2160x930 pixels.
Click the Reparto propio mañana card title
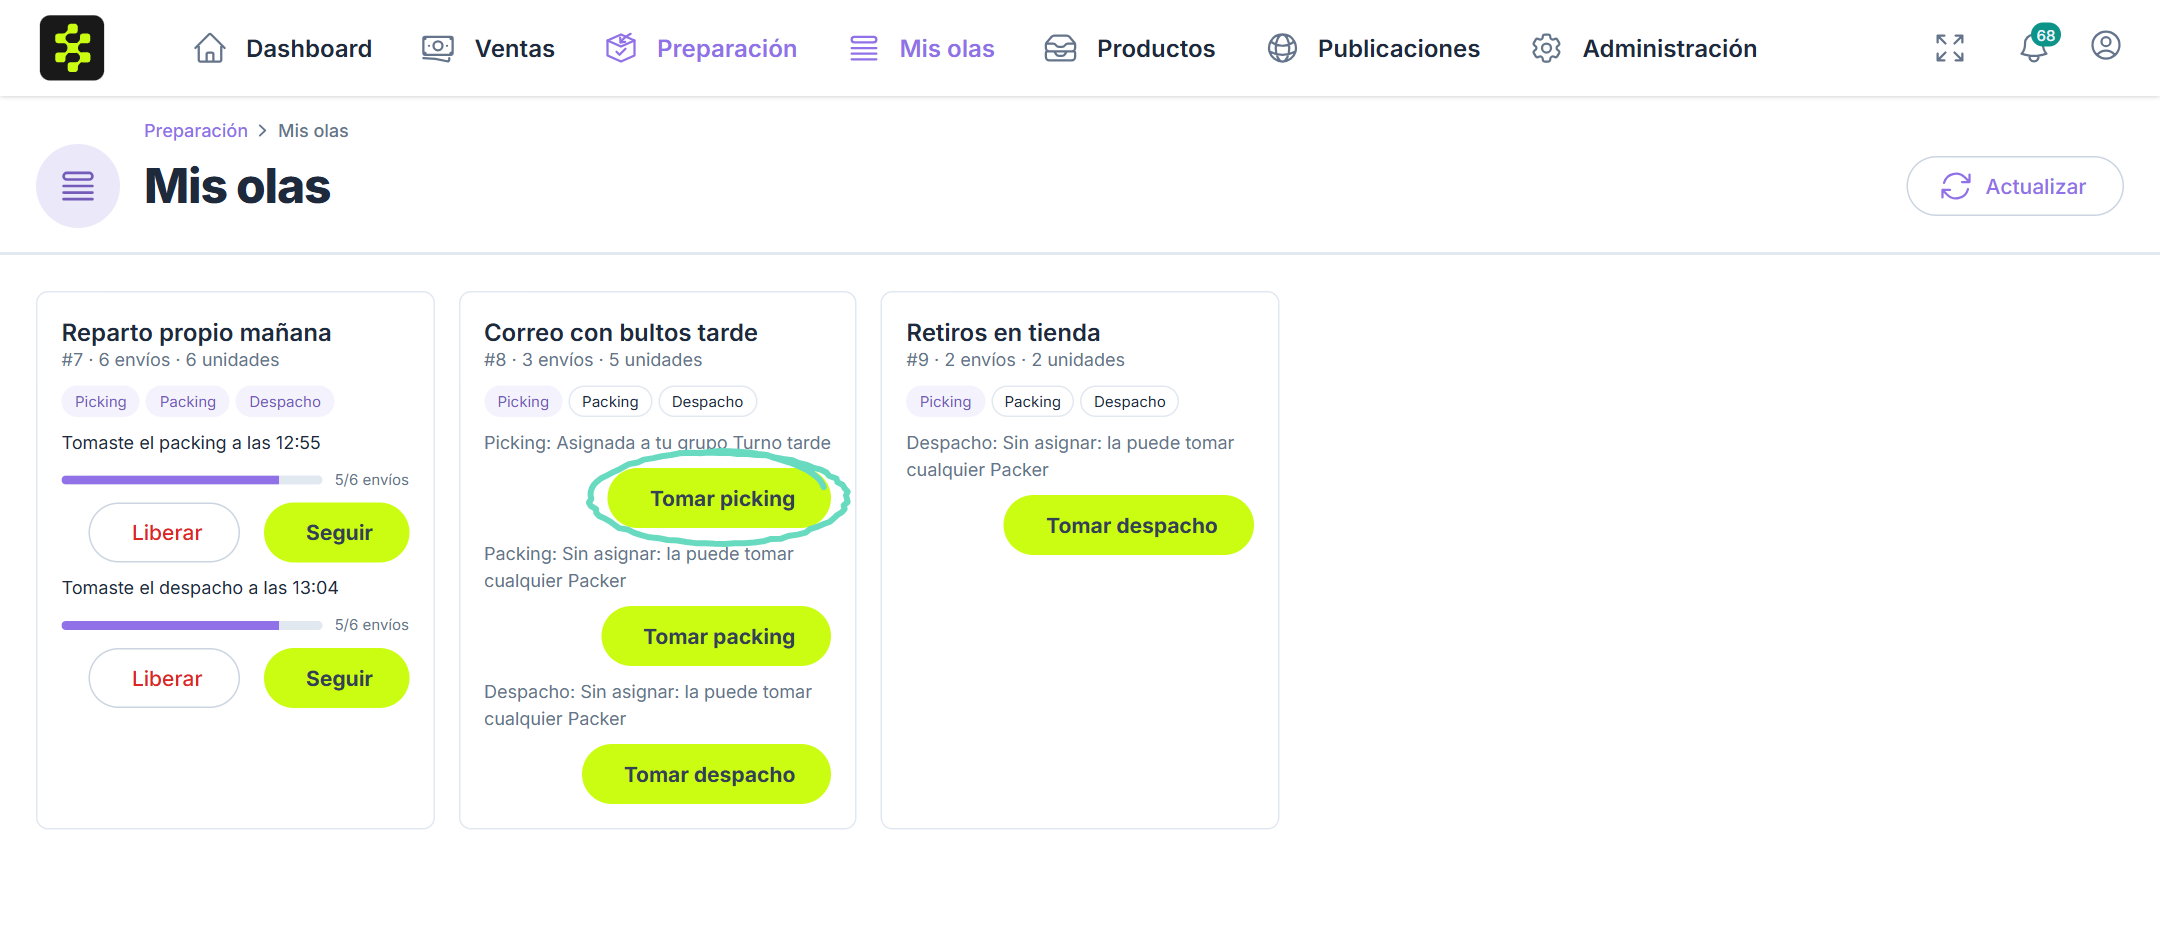pos(197,333)
